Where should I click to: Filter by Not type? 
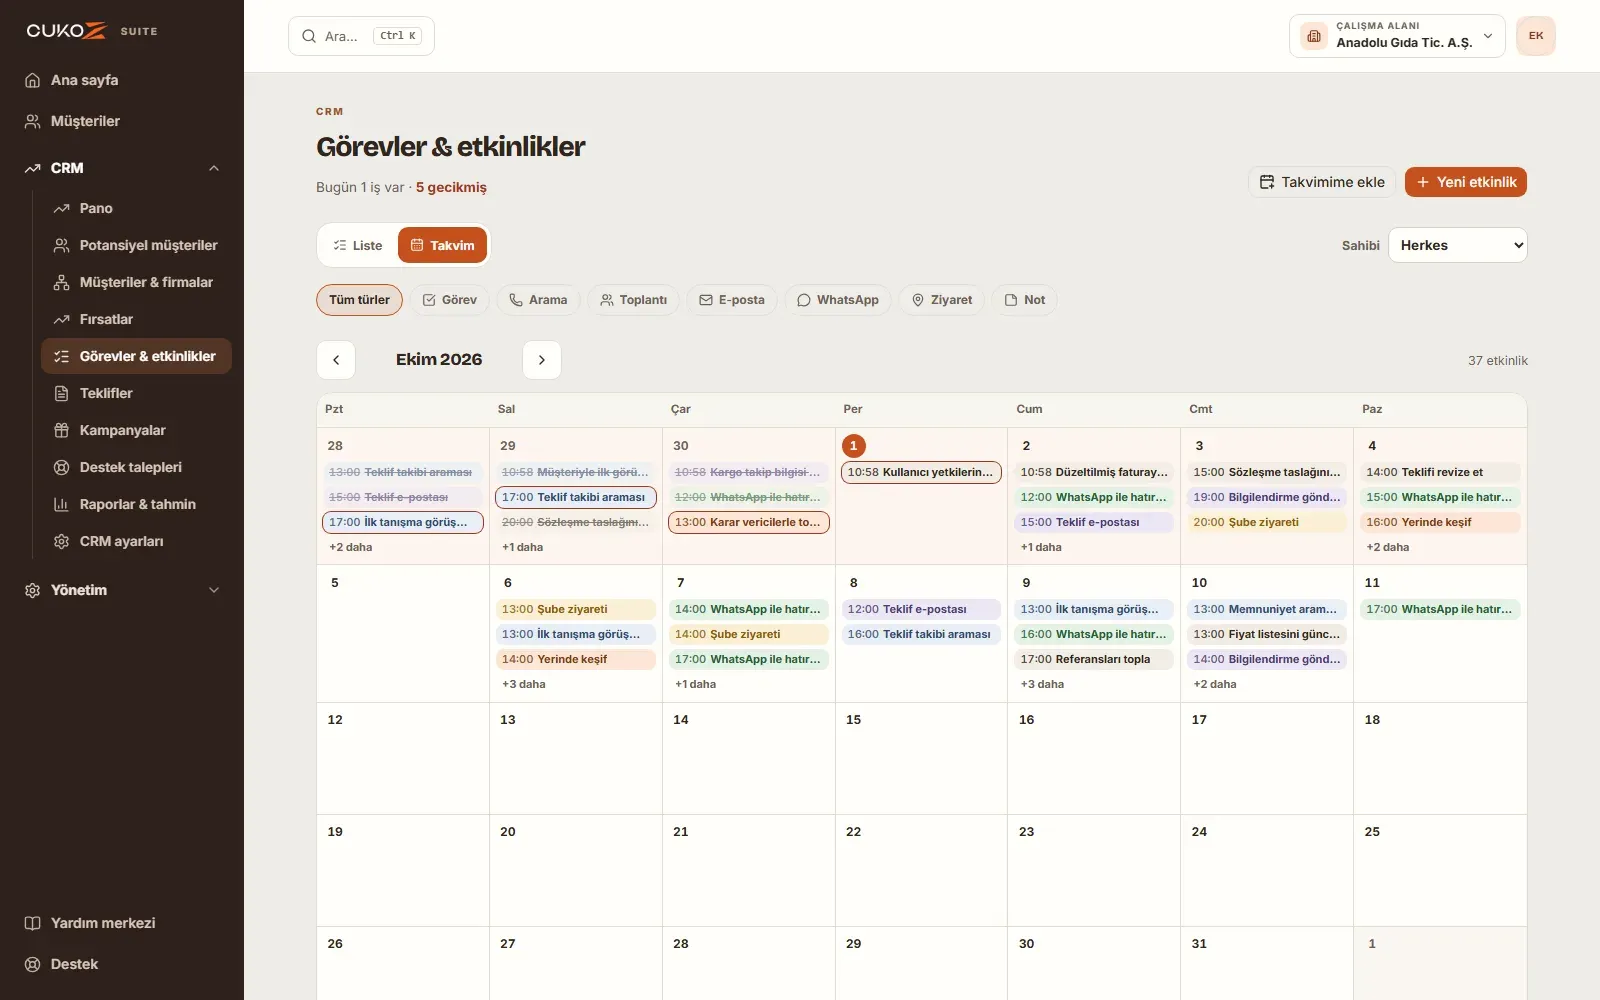[x=1025, y=300]
